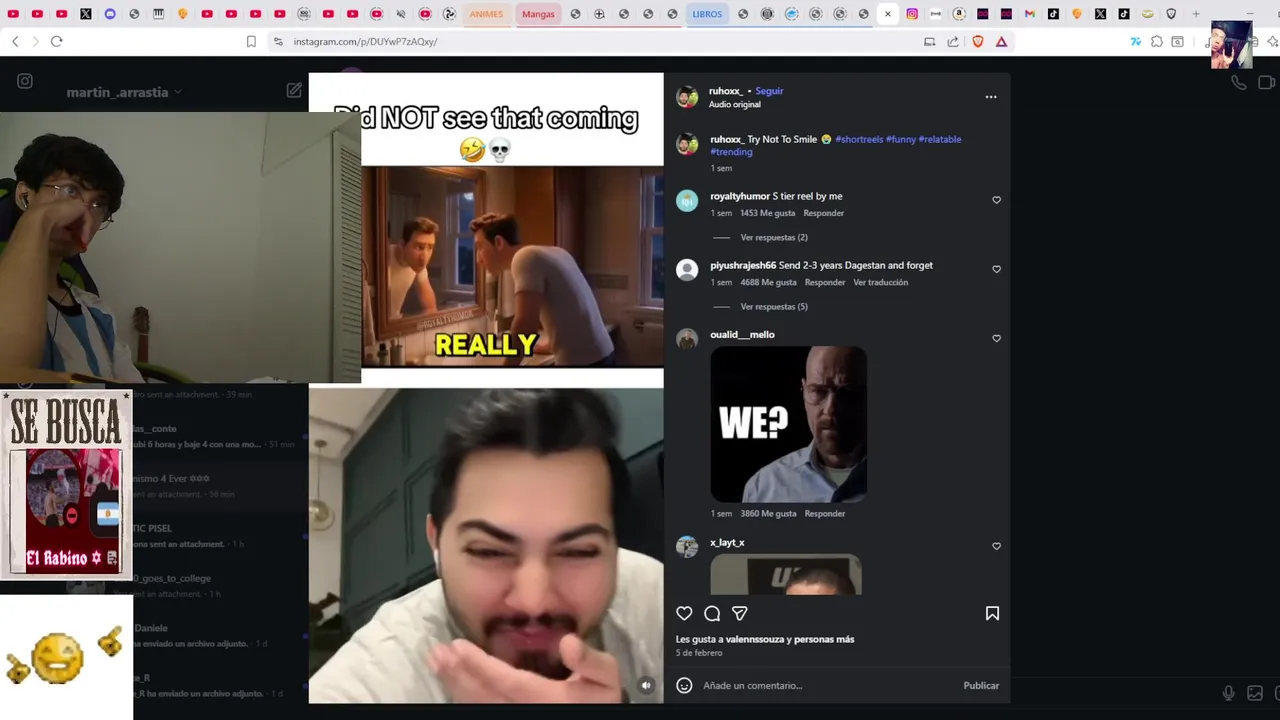Click royaltyhumor commenter avatar
The image size is (1280, 720).
(687, 201)
